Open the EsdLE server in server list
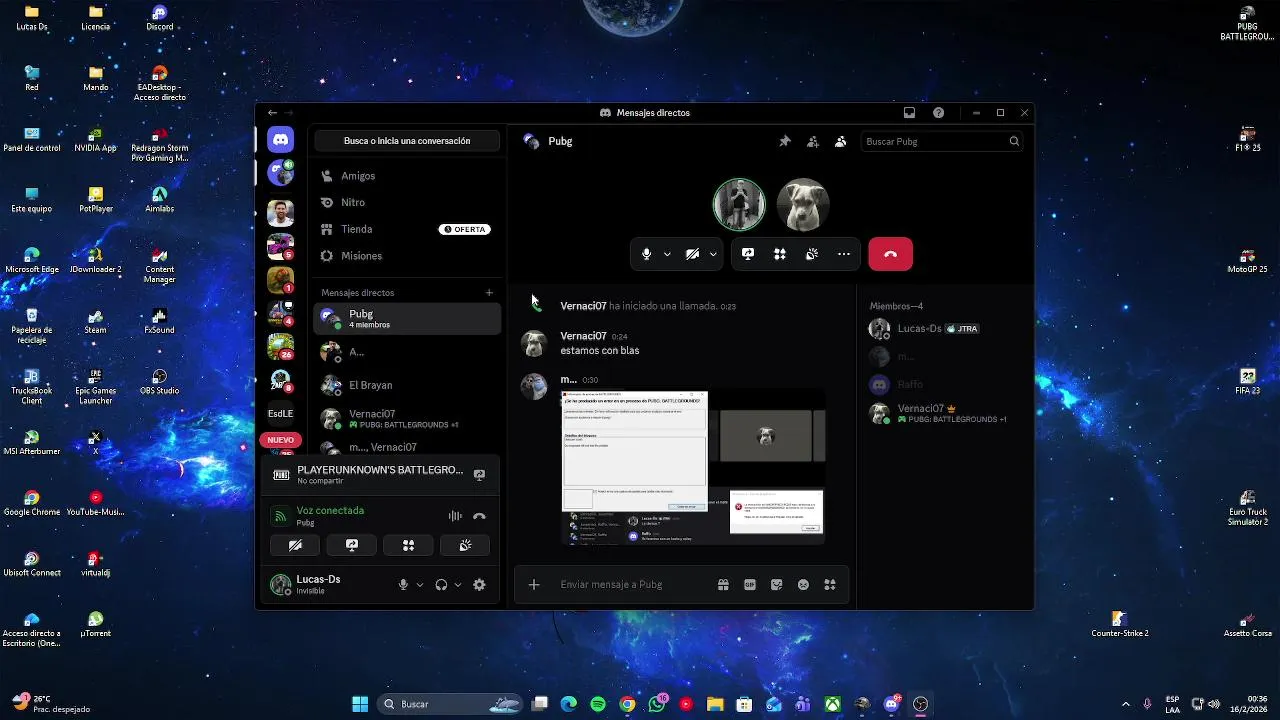1280x720 pixels. [x=281, y=413]
